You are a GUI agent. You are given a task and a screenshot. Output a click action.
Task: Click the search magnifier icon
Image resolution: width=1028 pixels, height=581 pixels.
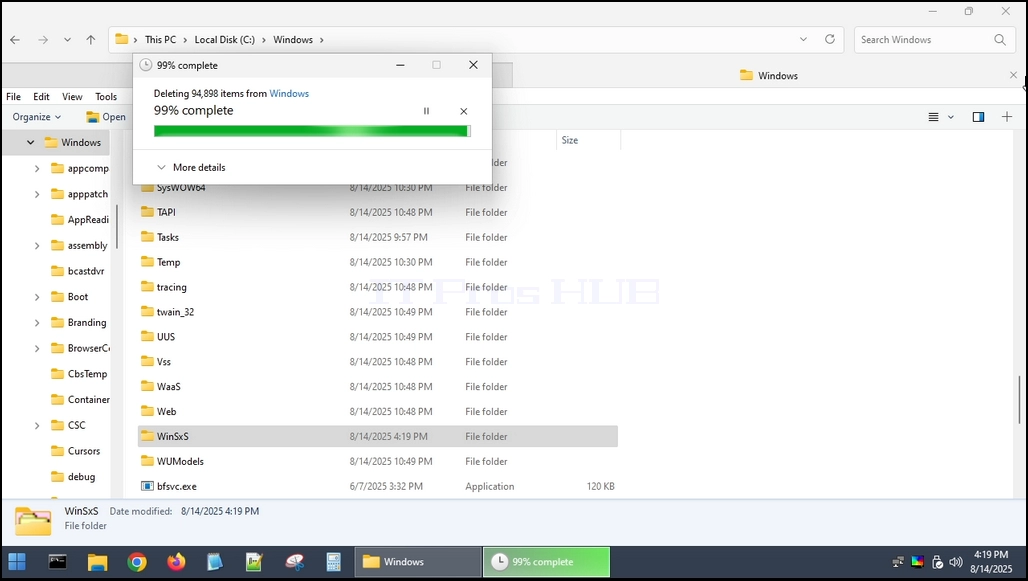[x=1000, y=40]
